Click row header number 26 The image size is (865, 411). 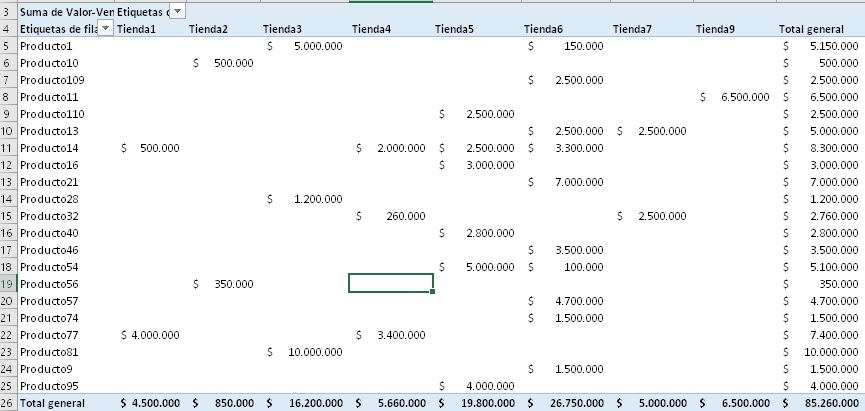click(8, 403)
